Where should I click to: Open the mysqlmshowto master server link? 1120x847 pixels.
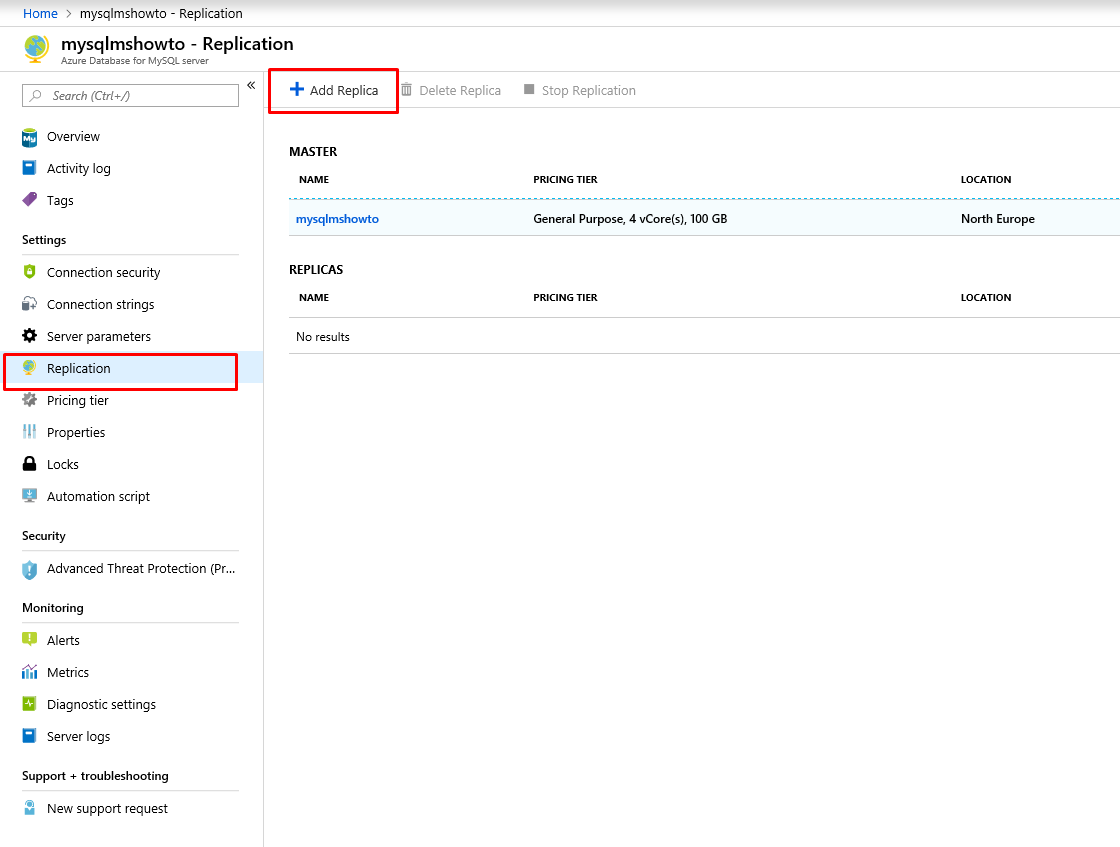[x=337, y=219]
